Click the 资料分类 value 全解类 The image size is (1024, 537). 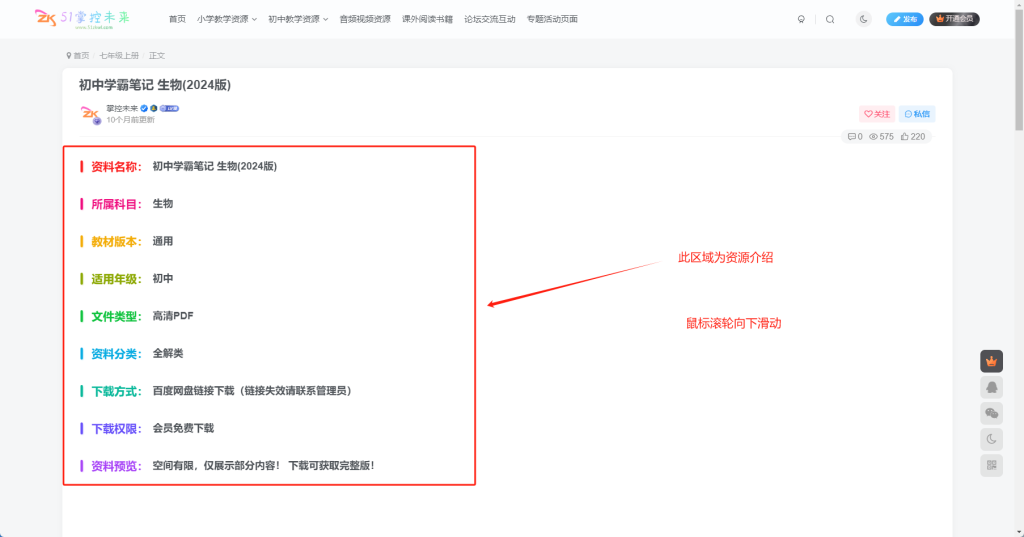[168, 353]
